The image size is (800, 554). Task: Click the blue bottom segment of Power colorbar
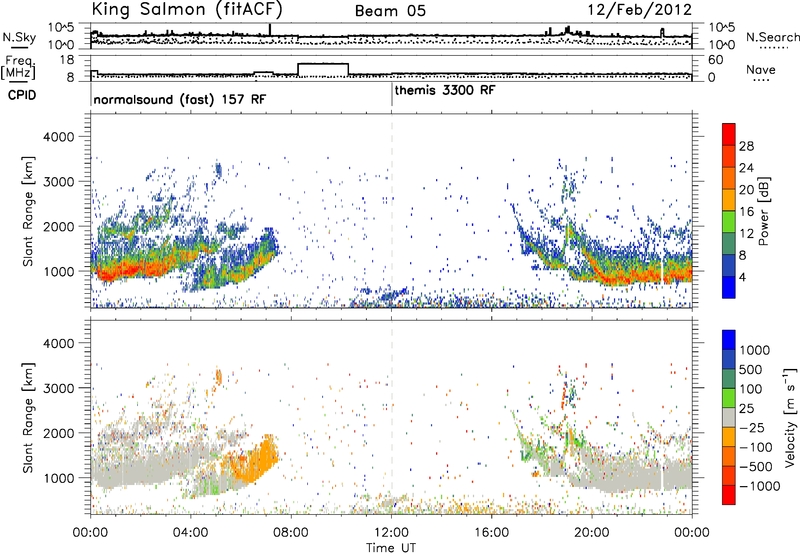[x=729, y=287]
